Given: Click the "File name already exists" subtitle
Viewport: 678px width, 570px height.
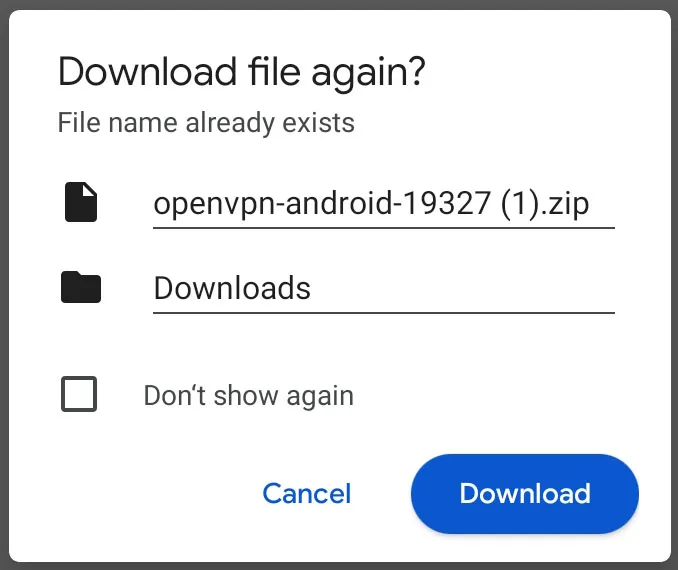Looking at the screenshot, I should point(206,123).
